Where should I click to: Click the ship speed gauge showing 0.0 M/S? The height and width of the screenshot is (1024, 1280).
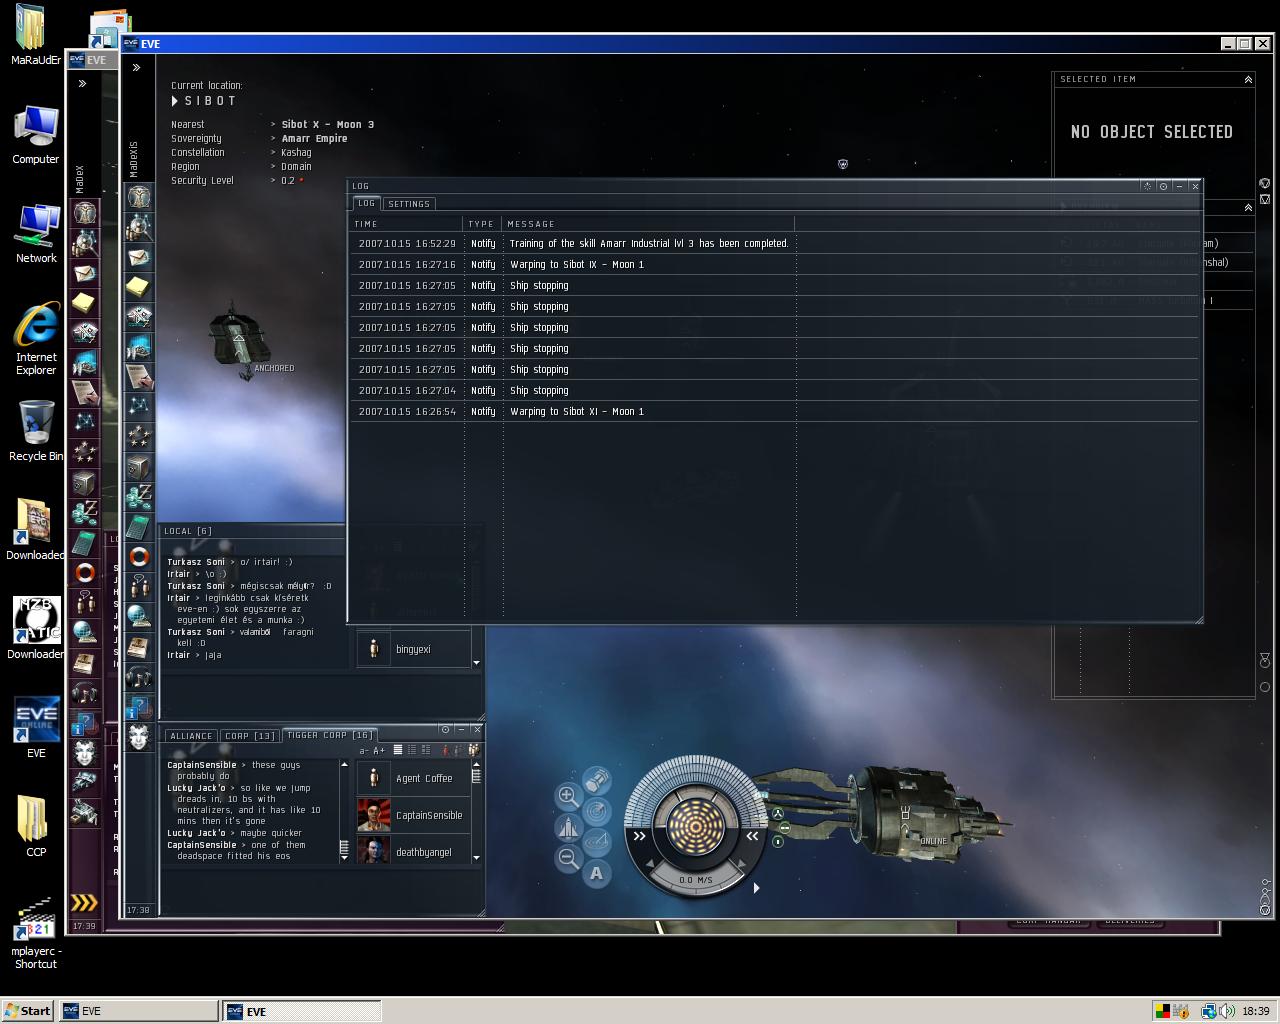coord(696,879)
